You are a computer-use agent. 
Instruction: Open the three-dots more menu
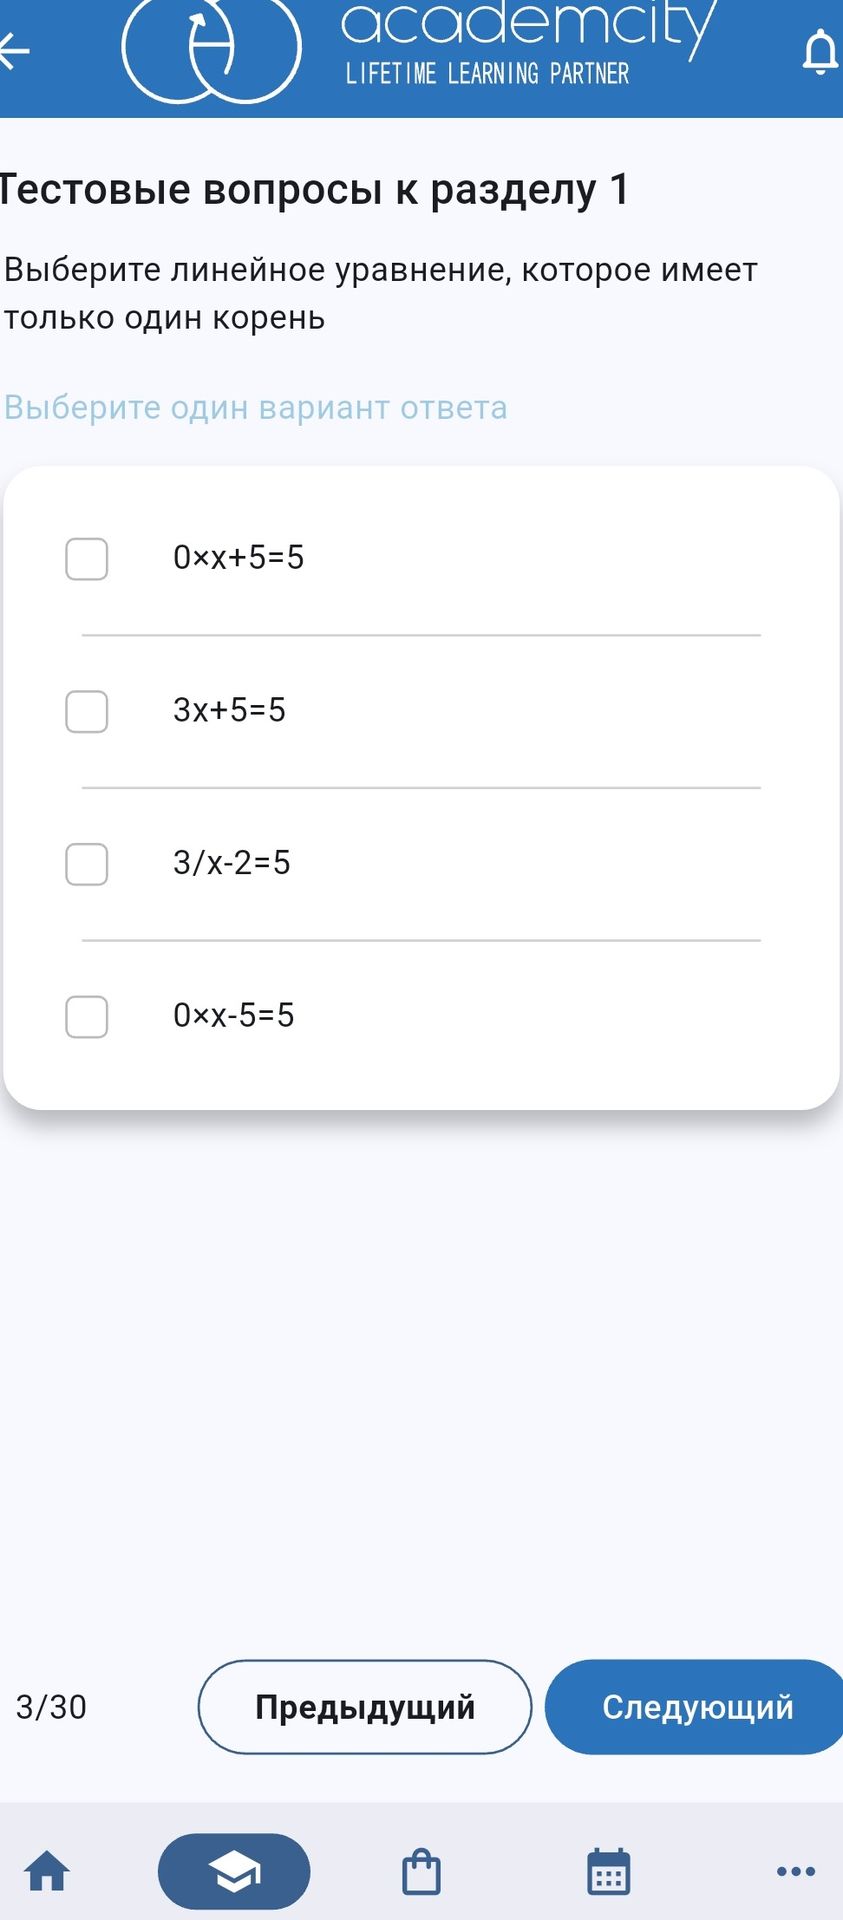[796, 1871]
